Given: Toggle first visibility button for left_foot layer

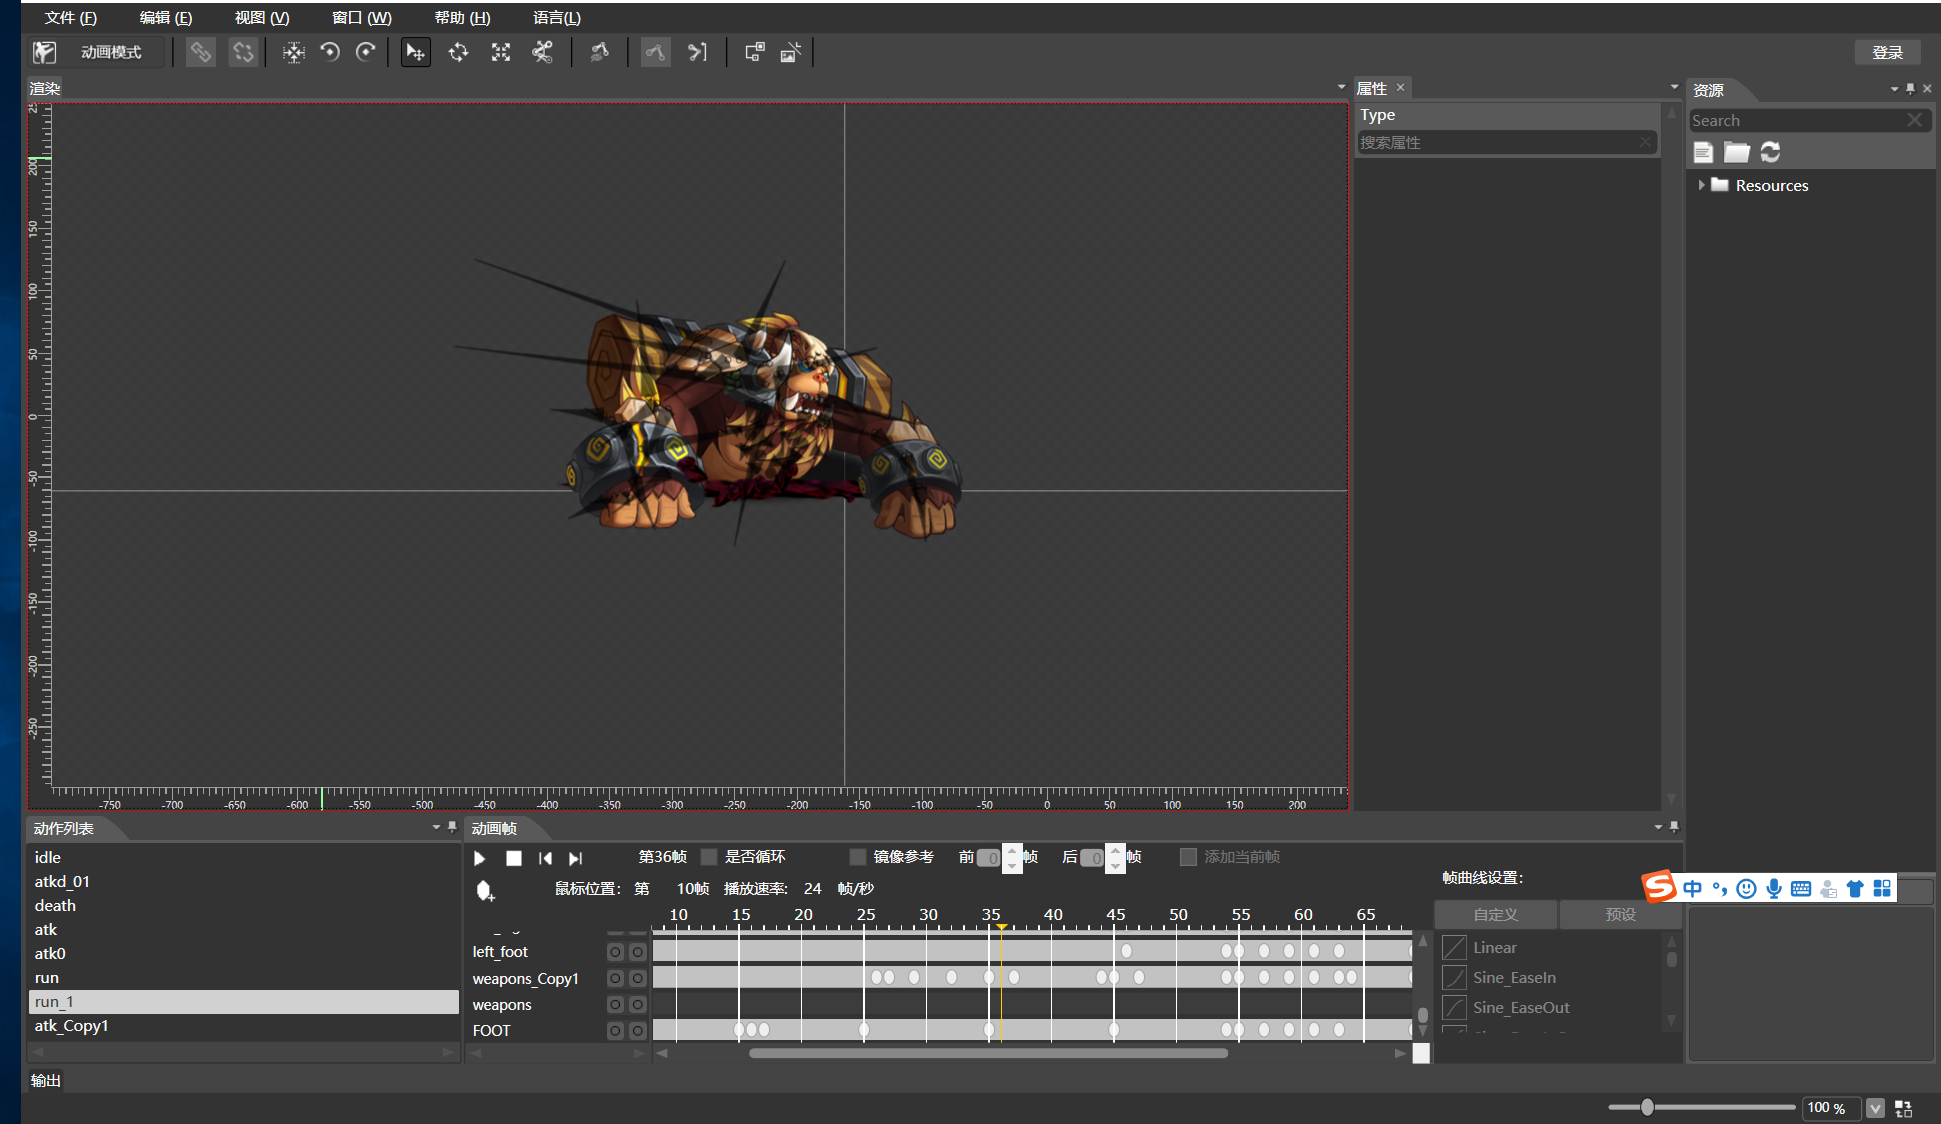Looking at the screenshot, I should coord(615,952).
